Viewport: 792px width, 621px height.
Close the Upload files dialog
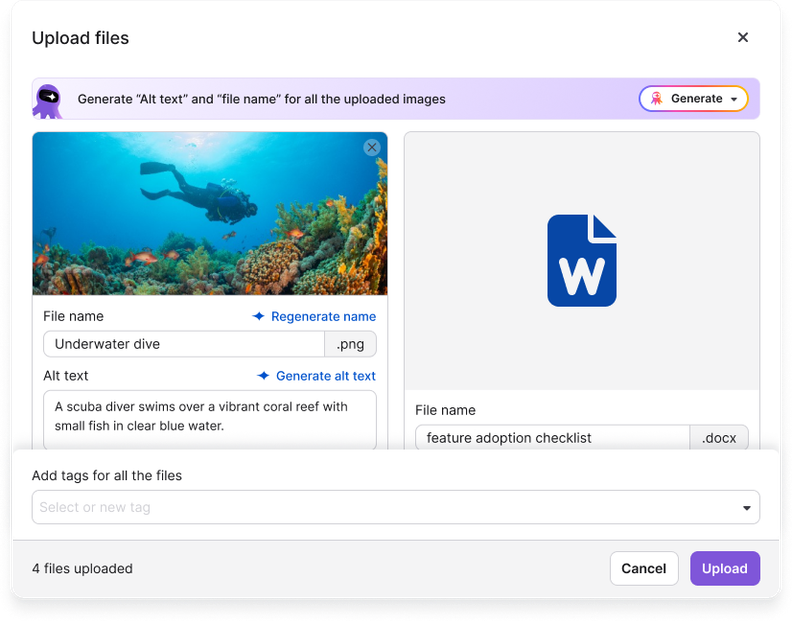click(742, 37)
